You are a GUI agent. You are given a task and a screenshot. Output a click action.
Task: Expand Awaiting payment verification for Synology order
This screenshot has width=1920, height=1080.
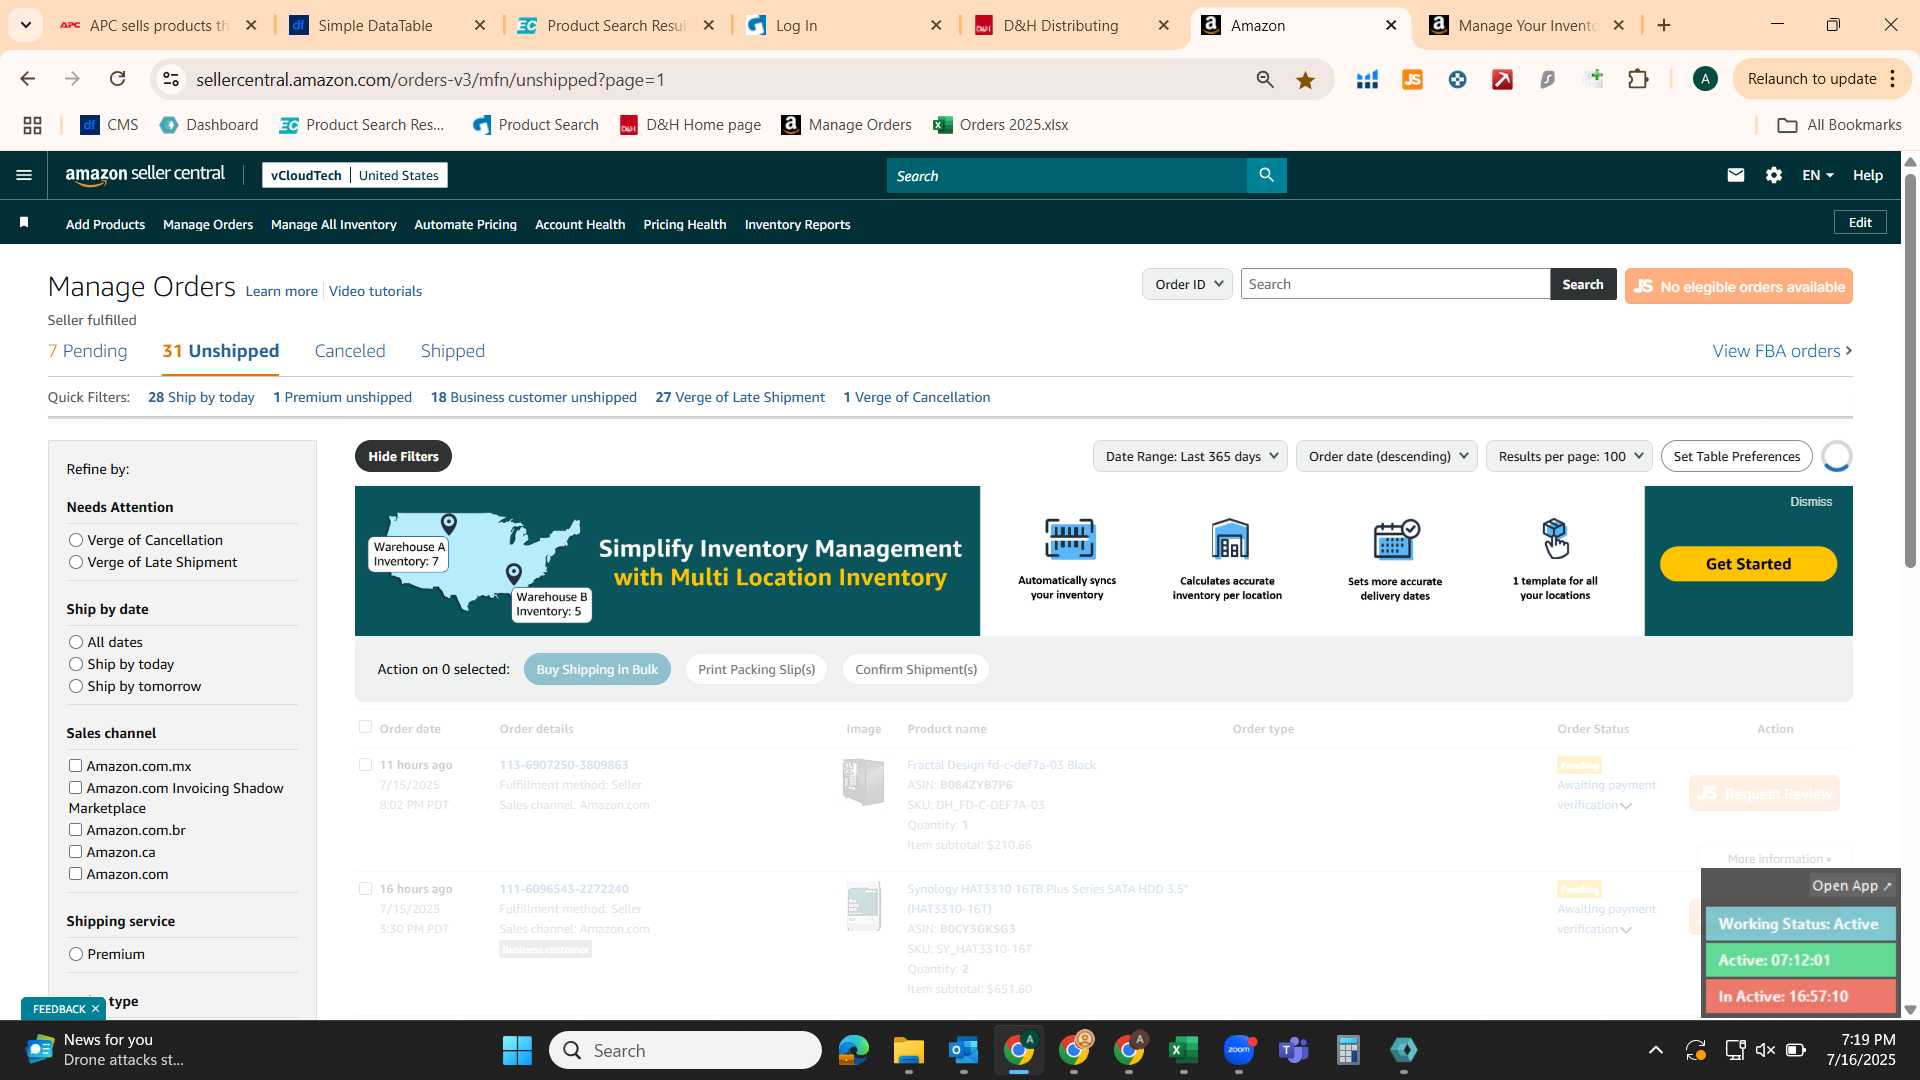point(1626,930)
